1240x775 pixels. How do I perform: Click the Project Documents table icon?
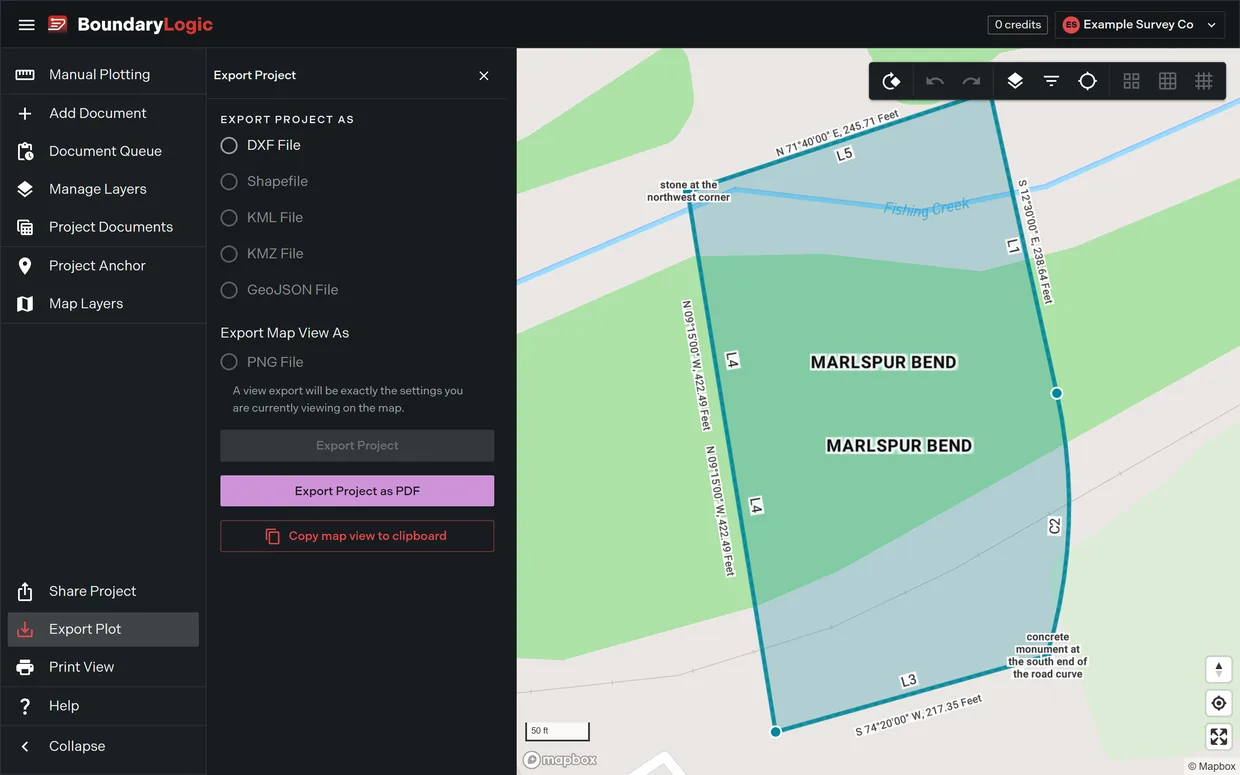pyautogui.click(x=26, y=227)
